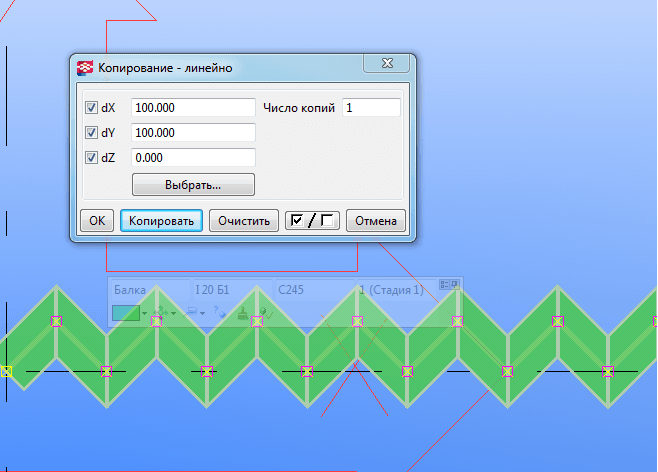Toggle the dY checkbox
Screen dimensions: 658x472
click(91, 133)
